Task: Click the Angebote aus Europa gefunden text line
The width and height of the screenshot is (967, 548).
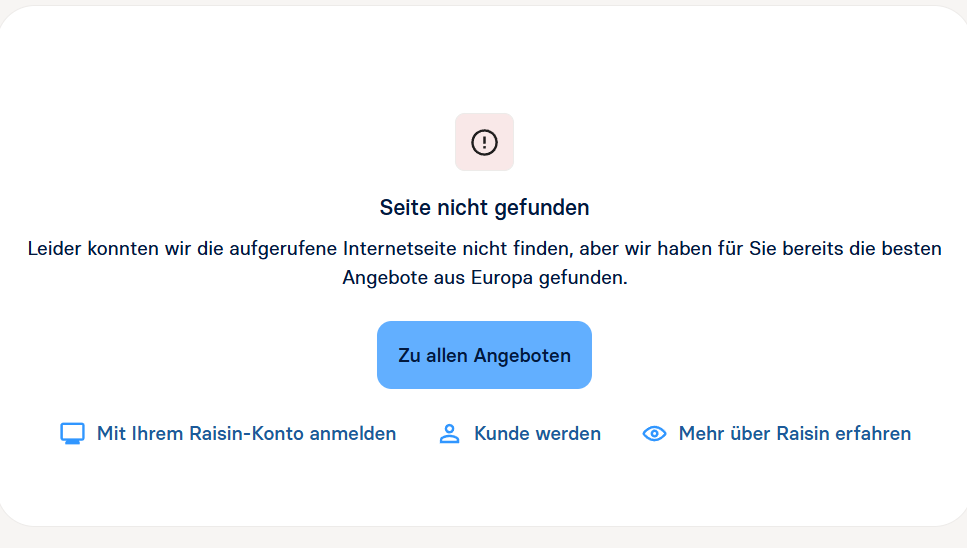Action: (x=485, y=277)
